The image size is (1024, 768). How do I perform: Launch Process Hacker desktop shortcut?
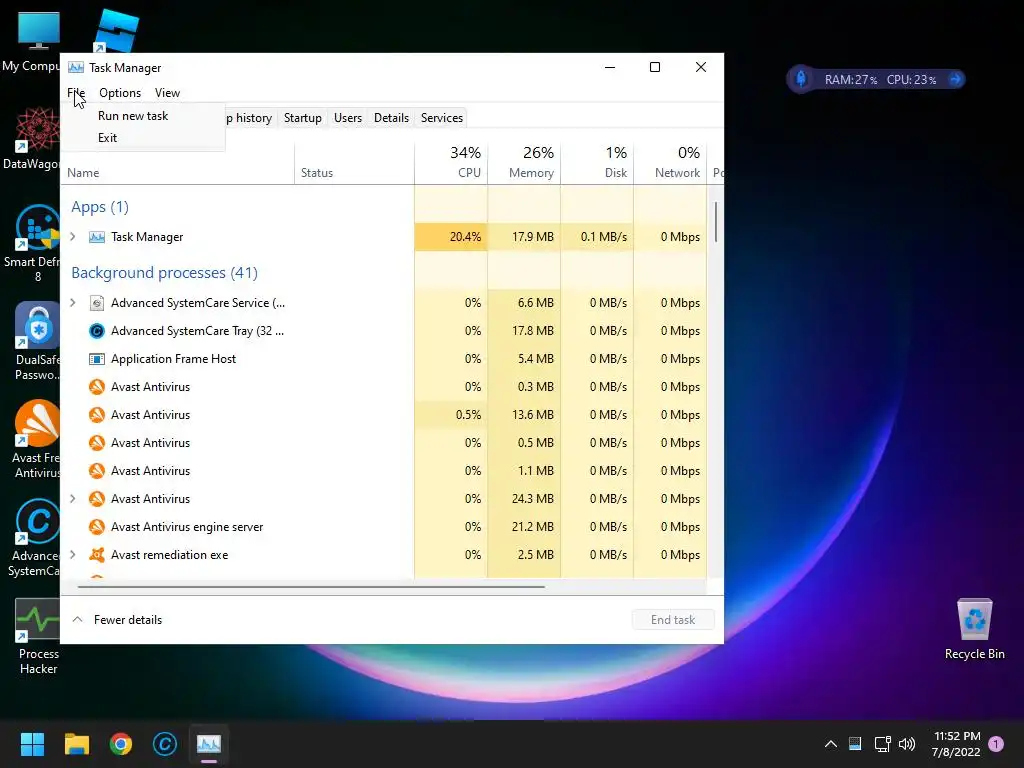pyautogui.click(x=37, y=636)
